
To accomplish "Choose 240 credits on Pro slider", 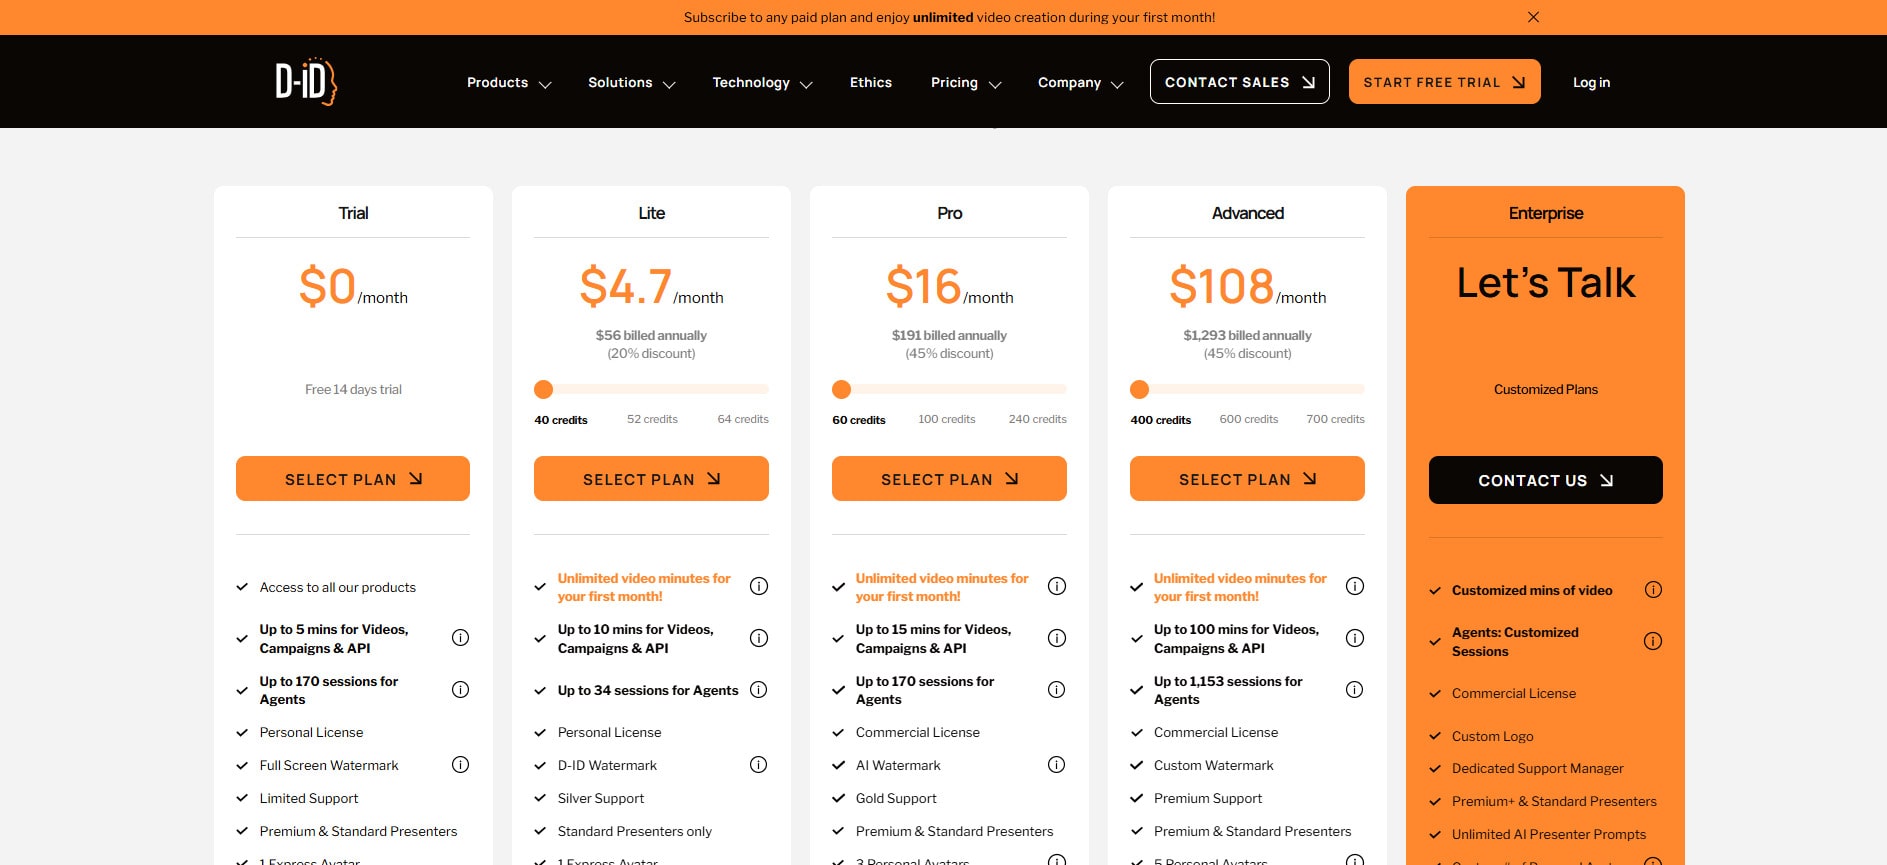I will pyautogui.click(x=1038, y=419).
